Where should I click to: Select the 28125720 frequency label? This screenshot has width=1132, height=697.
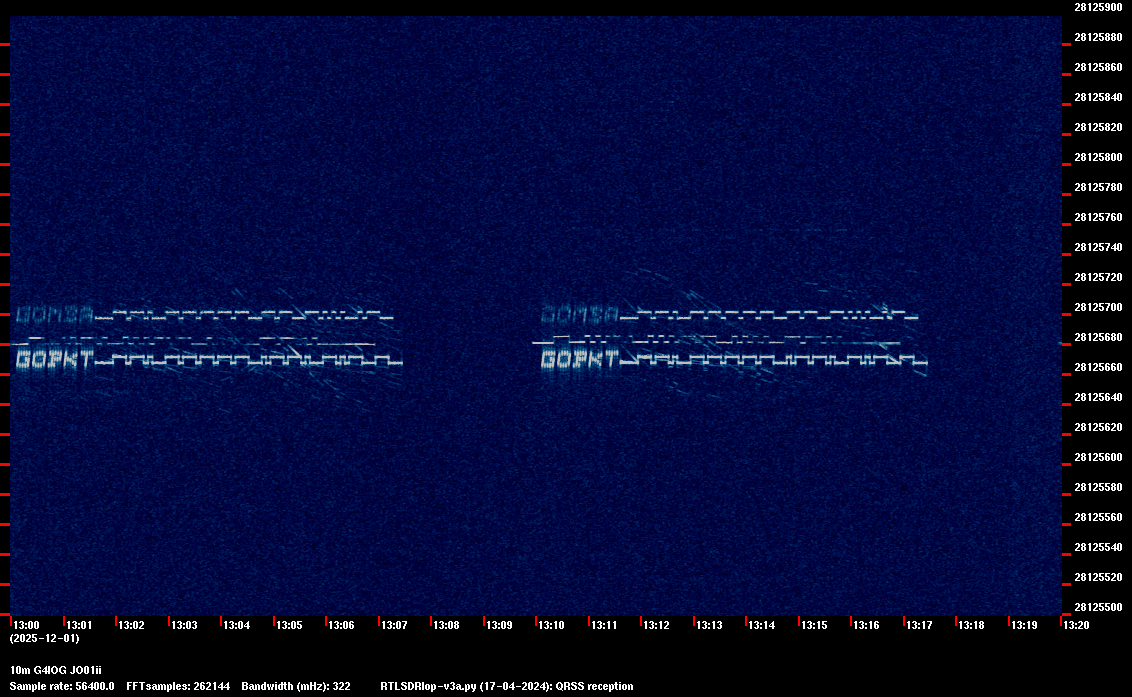pyautogui.click(x=1099, y=277)
